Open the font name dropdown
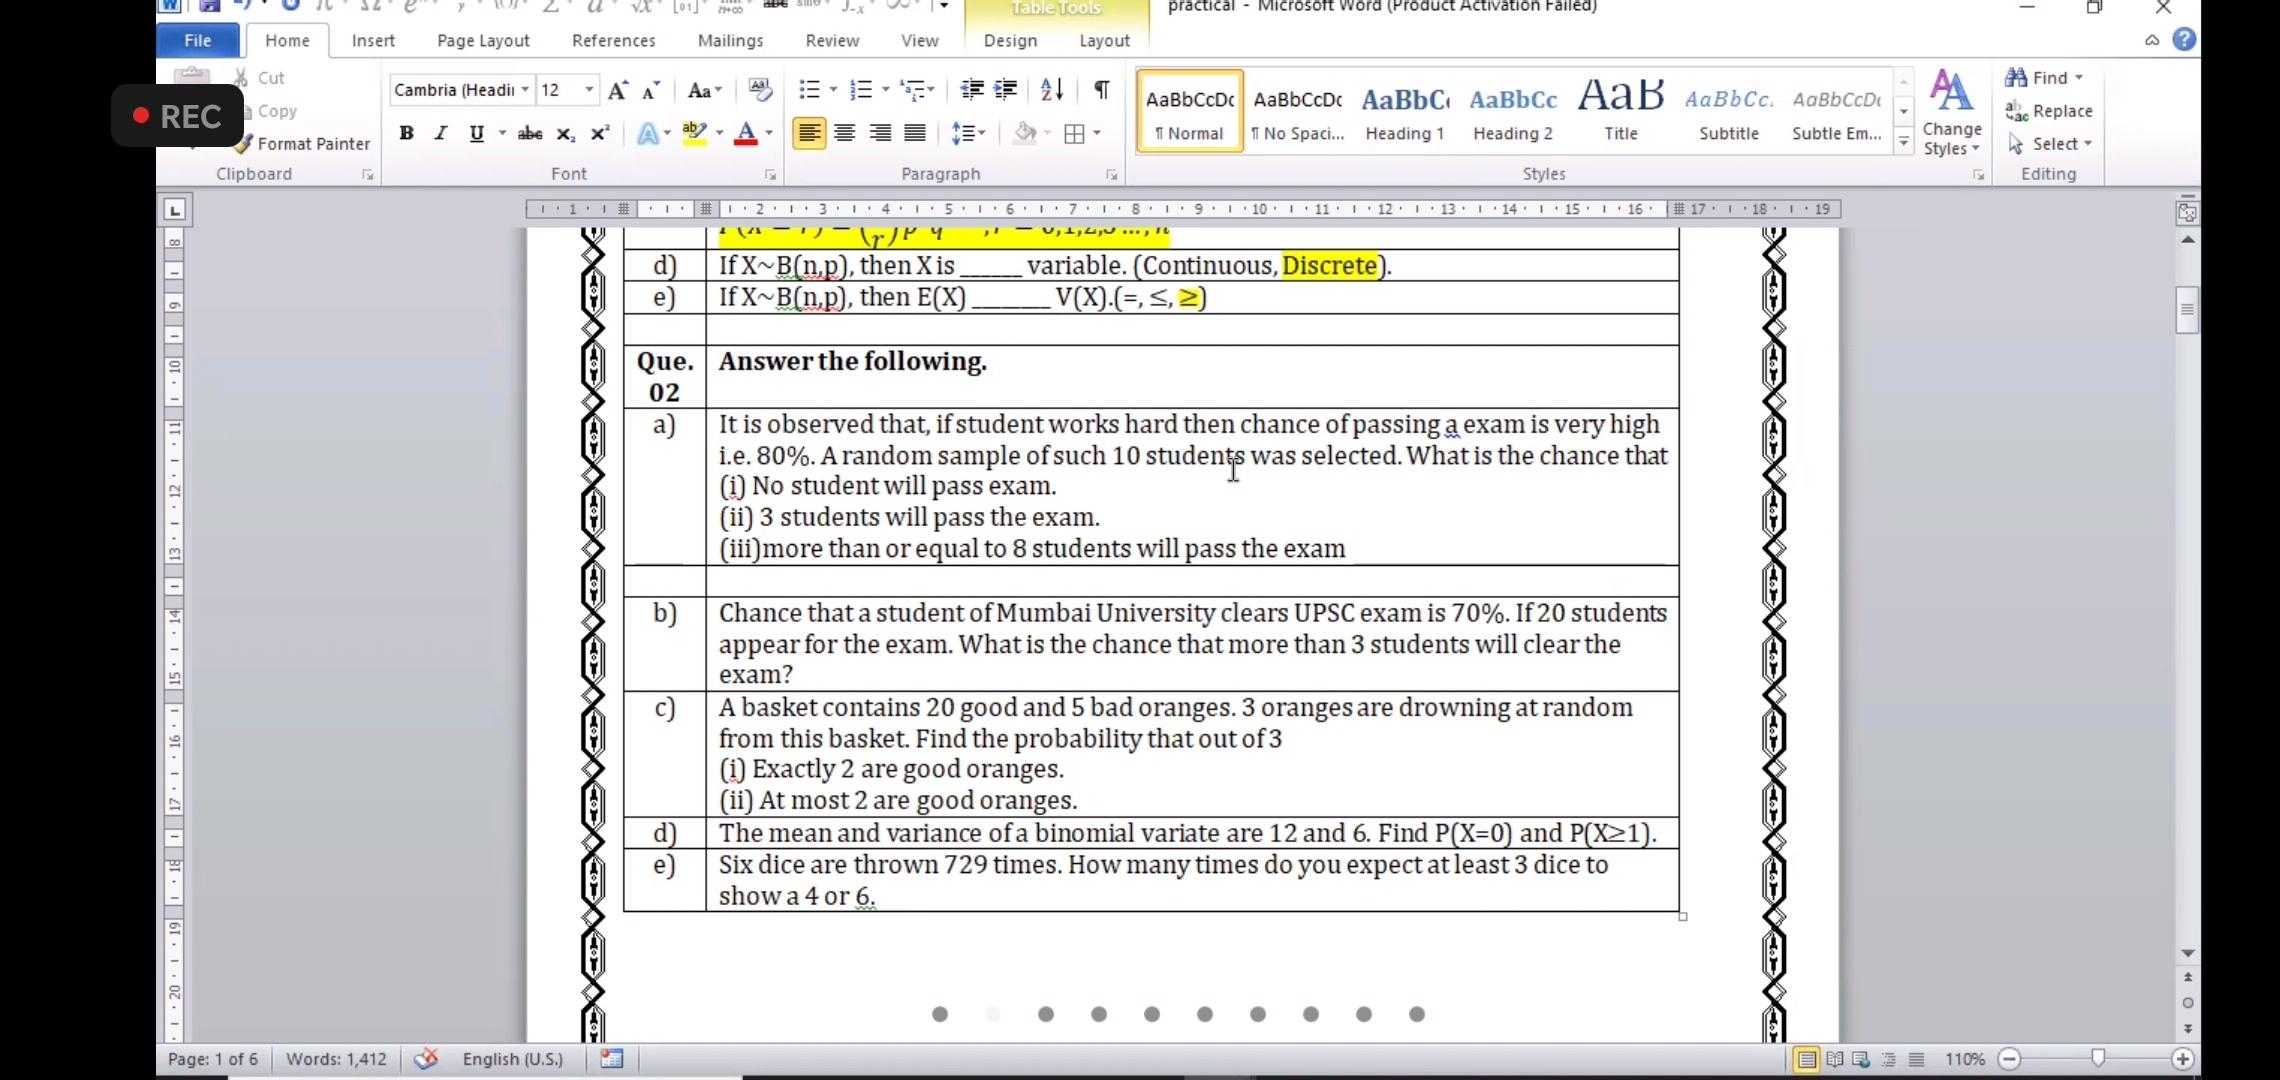The width and height of the screenshot is (2280, 1080). click(525, 90)
